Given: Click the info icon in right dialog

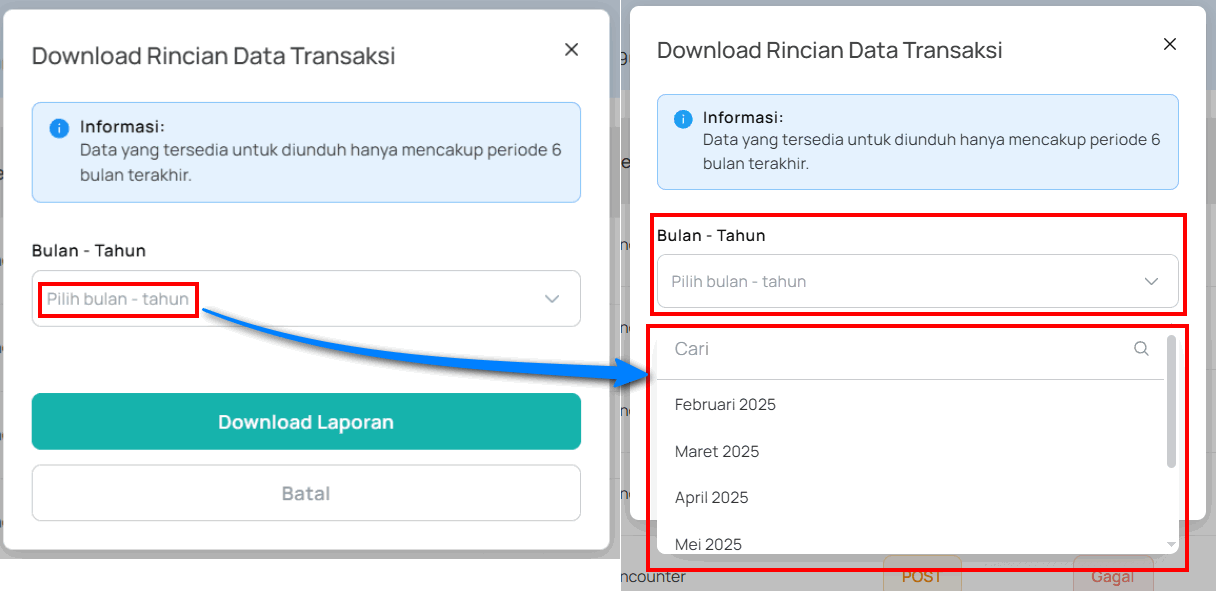Looking at the screenshot, I should pos(683,117).
